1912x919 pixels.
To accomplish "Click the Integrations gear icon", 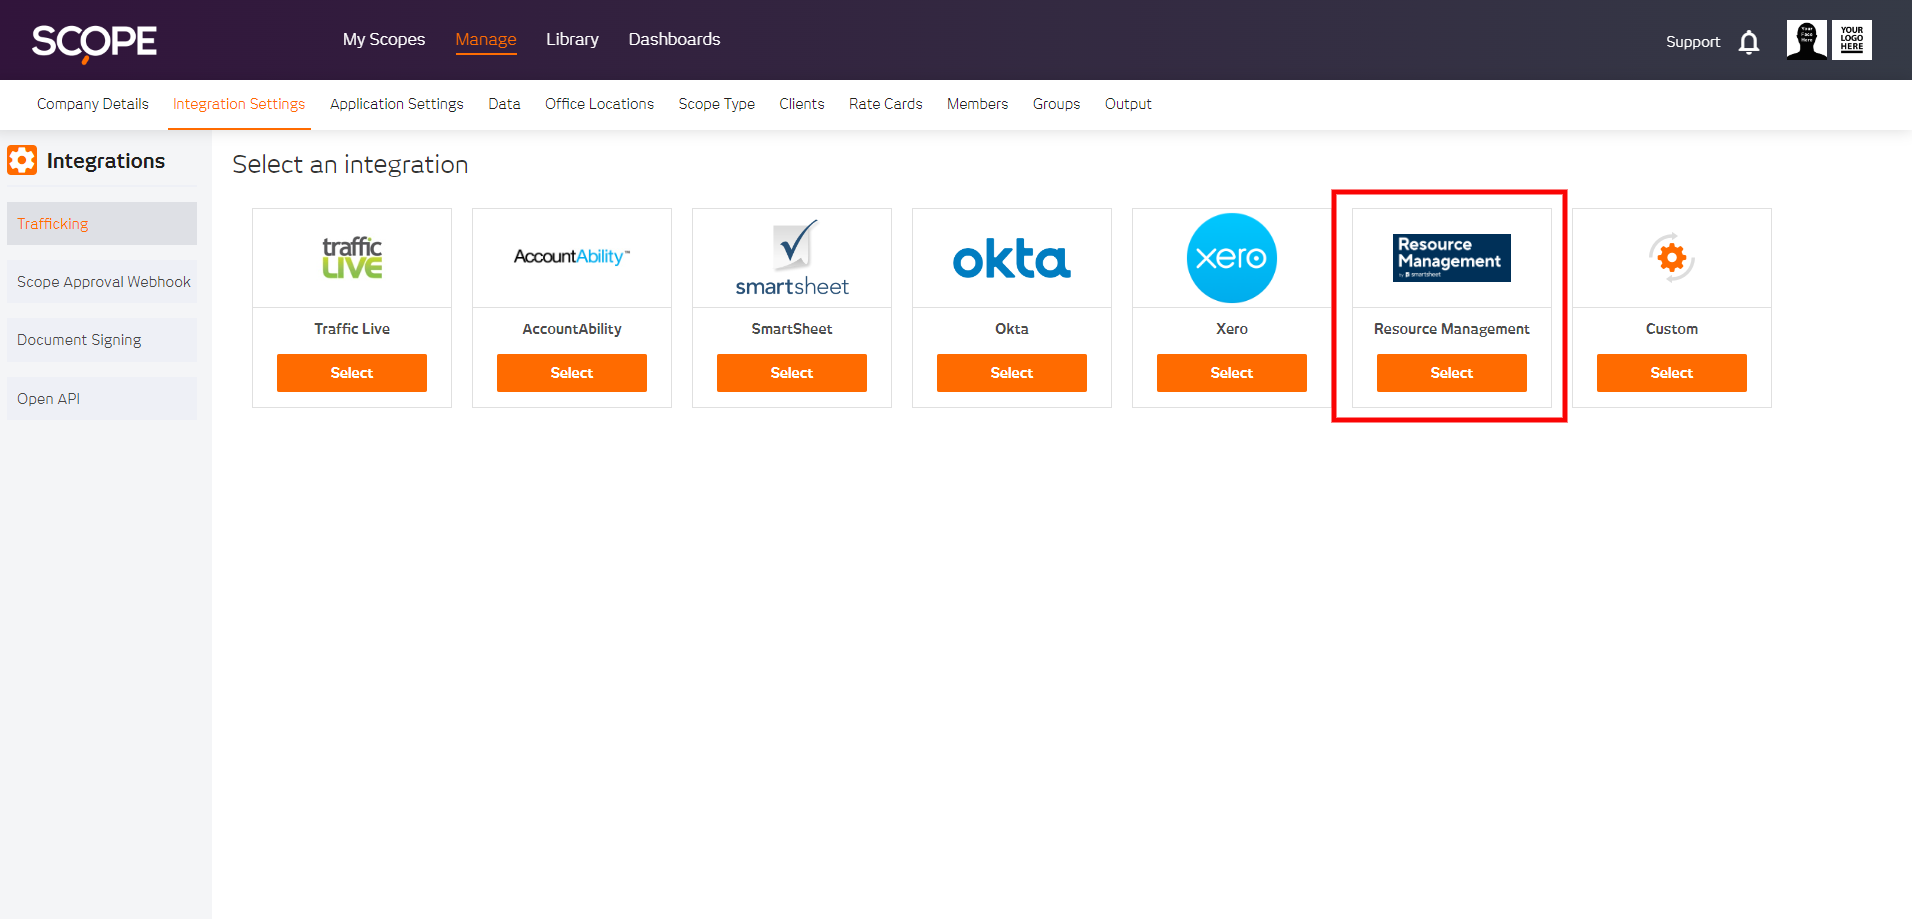I will [x=22, y=160].
